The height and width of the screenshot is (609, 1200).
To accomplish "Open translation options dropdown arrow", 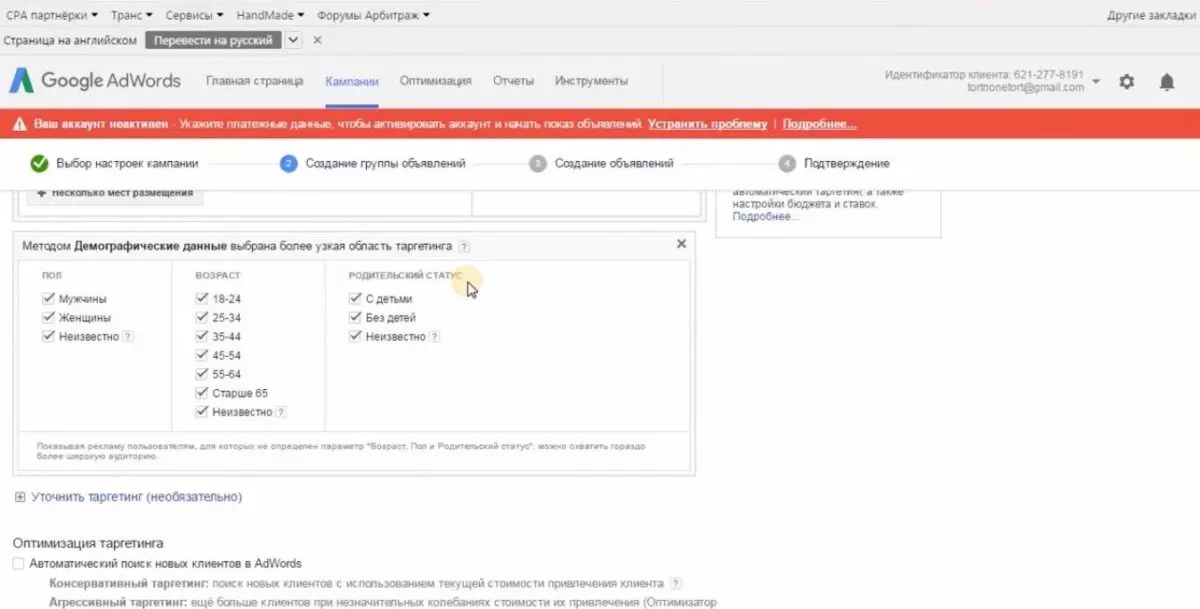I will (293, 40).
